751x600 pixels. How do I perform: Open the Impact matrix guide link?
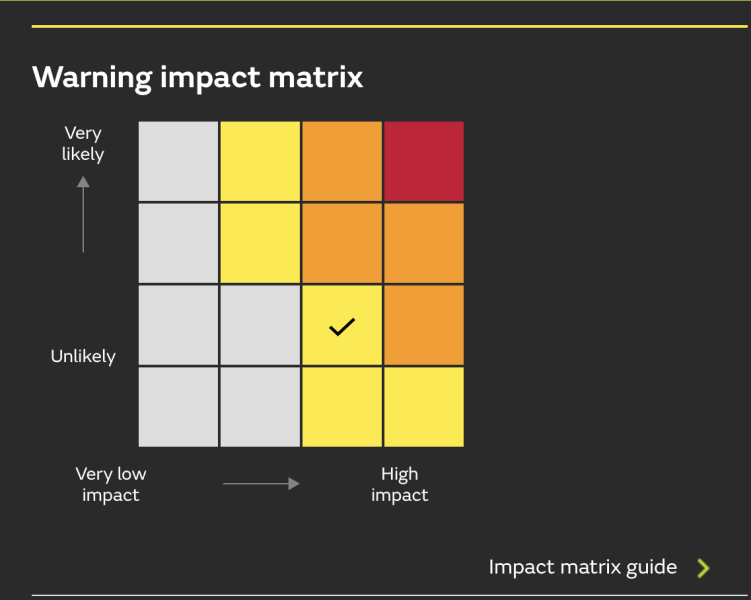[583, 567]
